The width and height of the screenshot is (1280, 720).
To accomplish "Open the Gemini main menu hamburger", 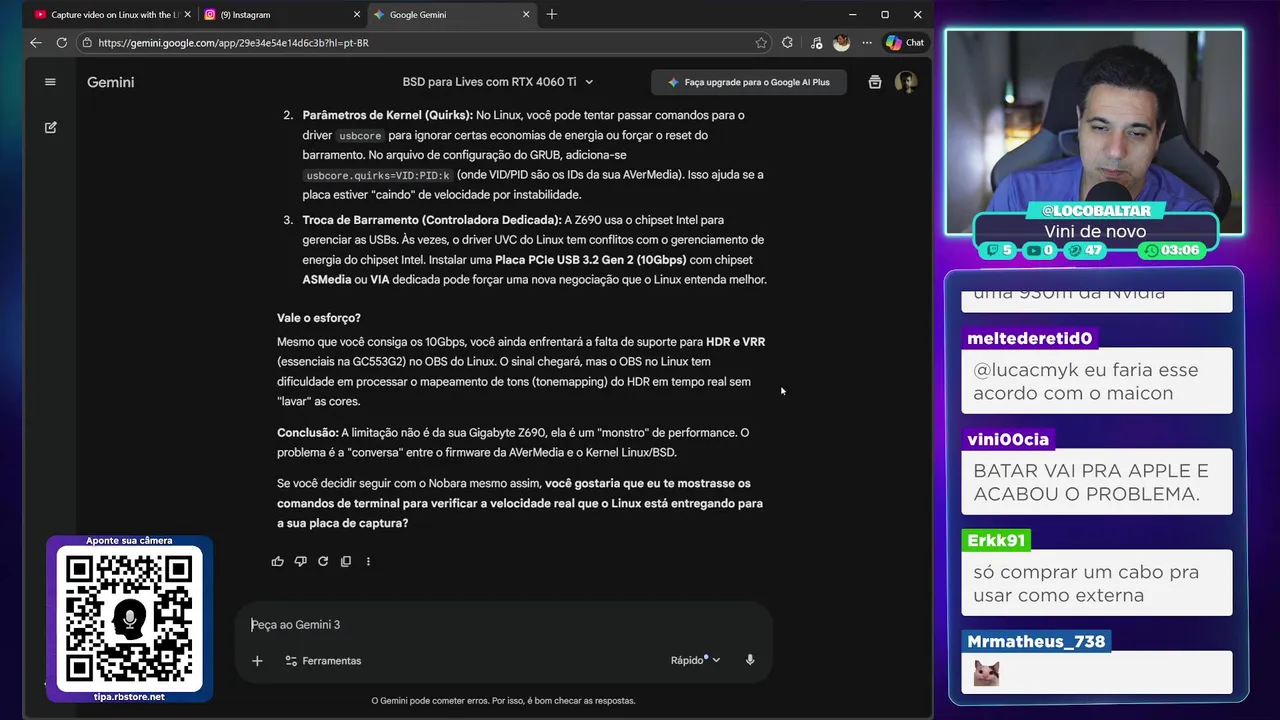I will coord(50,82).
